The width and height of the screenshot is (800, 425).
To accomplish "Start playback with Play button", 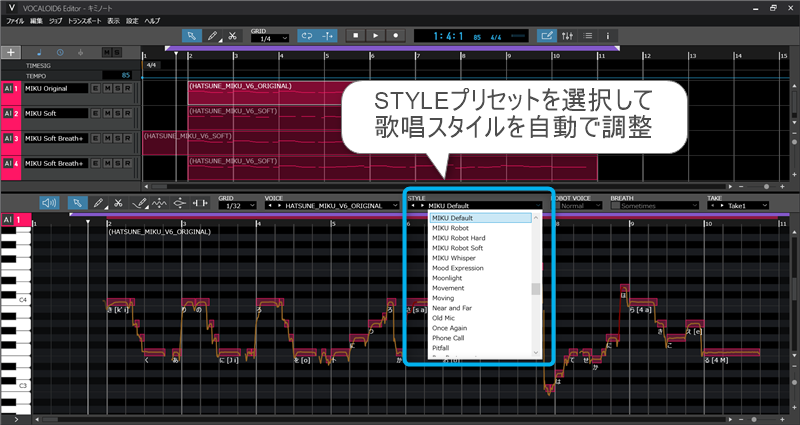I will [x=376, y=36].
